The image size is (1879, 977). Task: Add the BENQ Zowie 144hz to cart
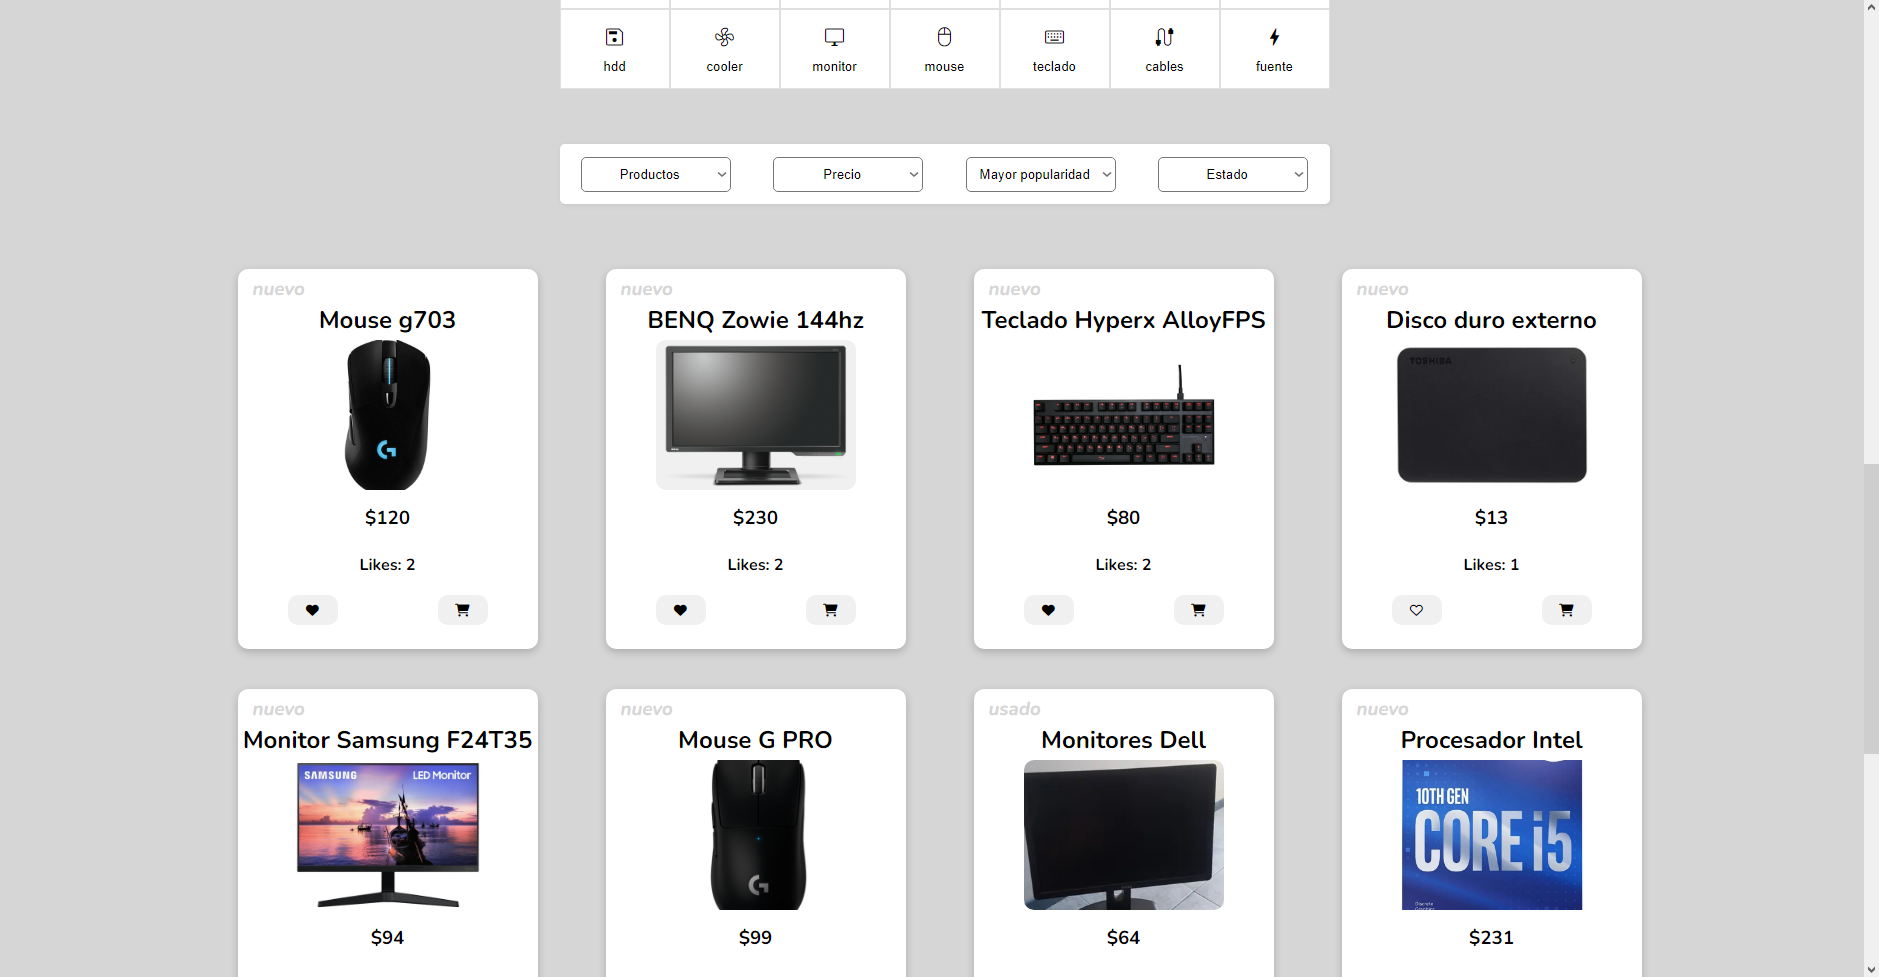pyautogui.click(x=830, y=609)
